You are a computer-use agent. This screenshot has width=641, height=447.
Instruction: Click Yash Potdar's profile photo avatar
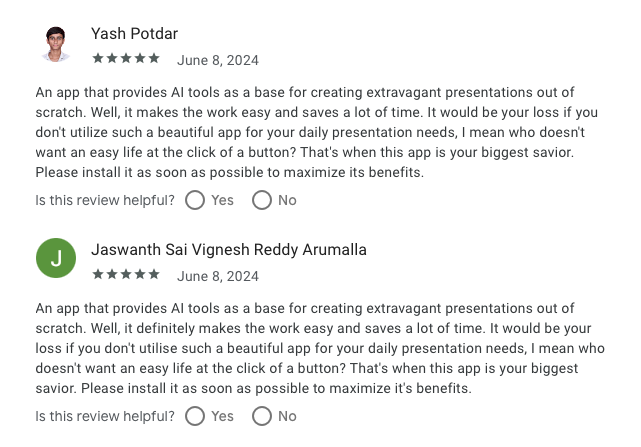[56, 44]
